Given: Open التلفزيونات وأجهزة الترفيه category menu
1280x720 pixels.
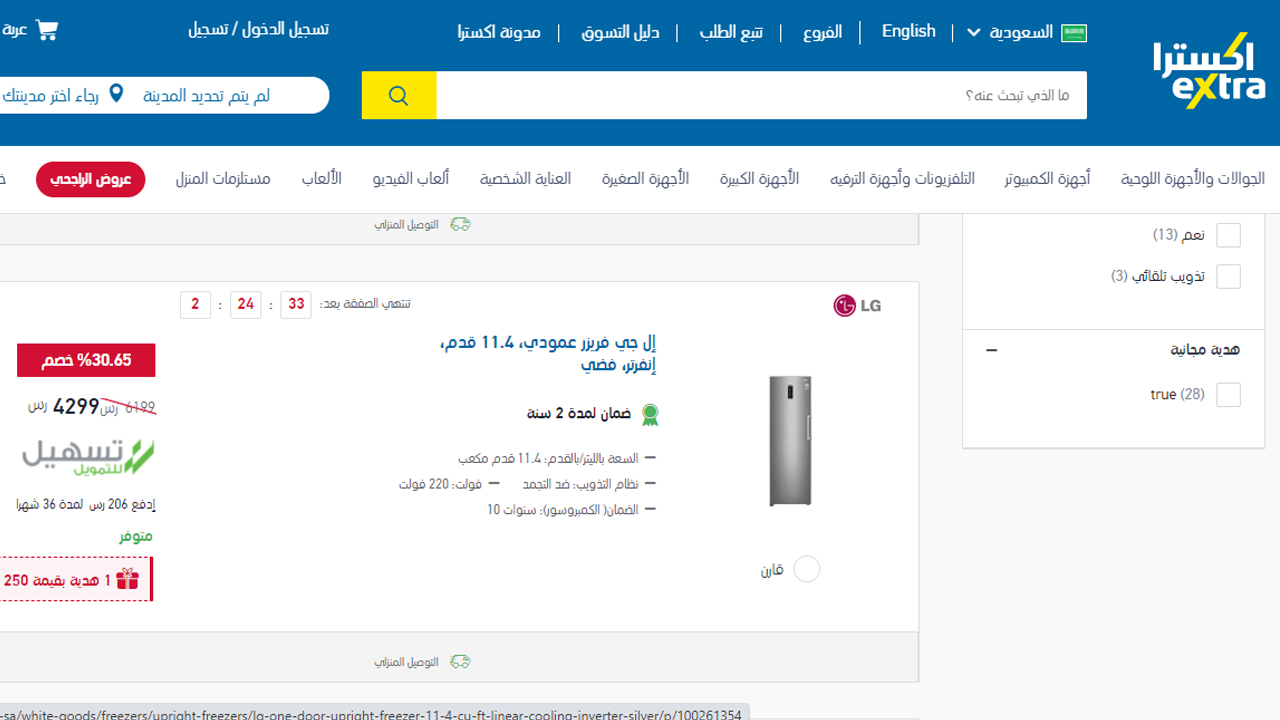Looking at the screenshot, I should tap(902, 179).
